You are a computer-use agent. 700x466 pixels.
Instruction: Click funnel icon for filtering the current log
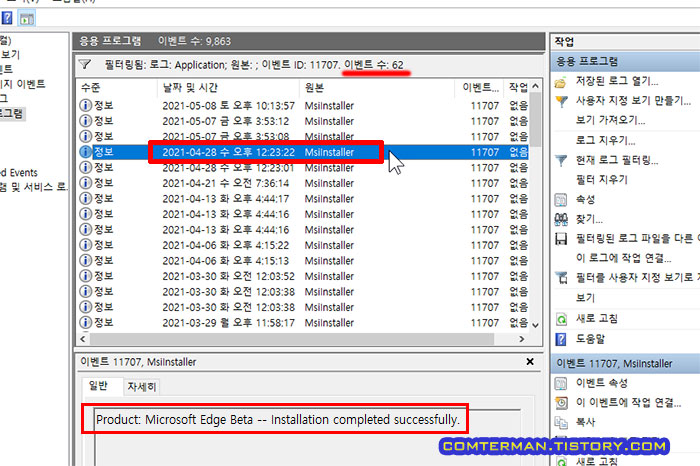(x=561, y=160)
